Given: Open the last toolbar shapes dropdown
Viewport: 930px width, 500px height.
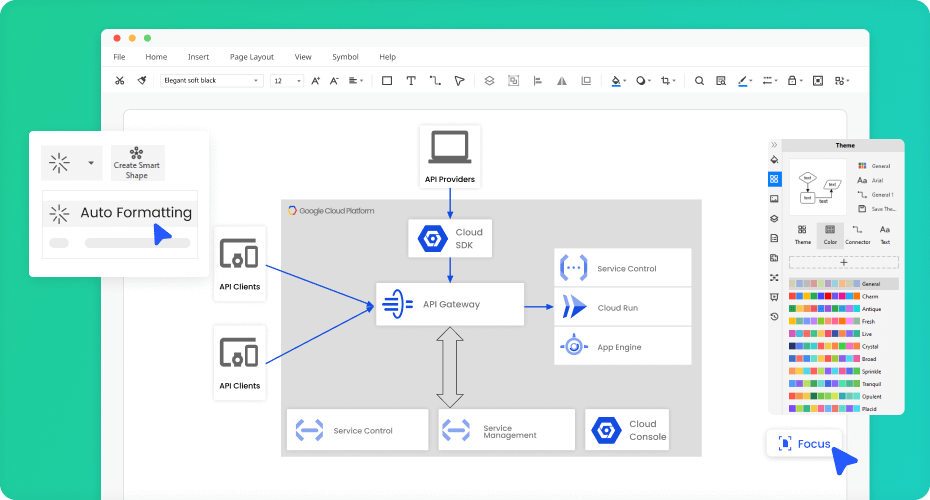Looking at the screenshot, I should tap(842, 81).
